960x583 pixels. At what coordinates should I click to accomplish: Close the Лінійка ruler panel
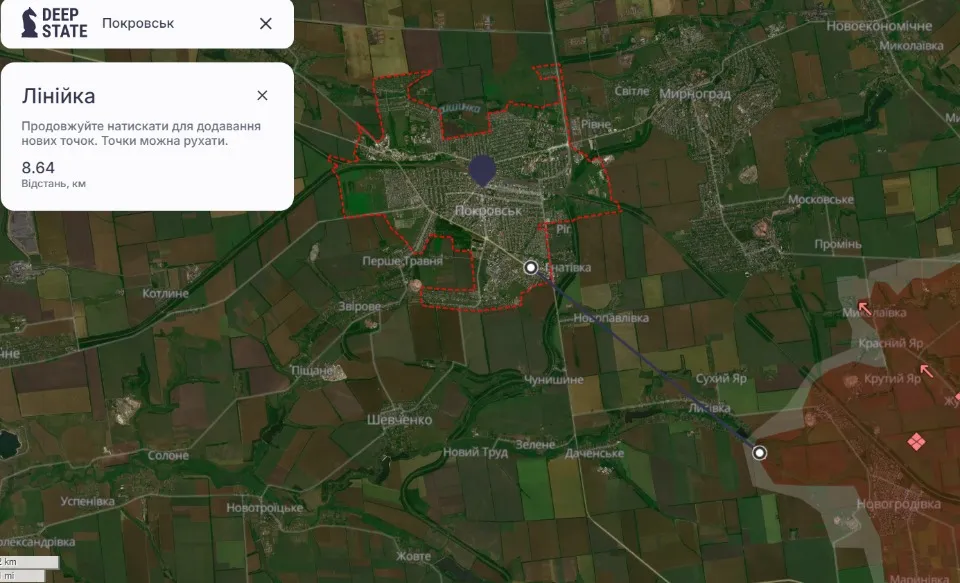coord(262,96)
